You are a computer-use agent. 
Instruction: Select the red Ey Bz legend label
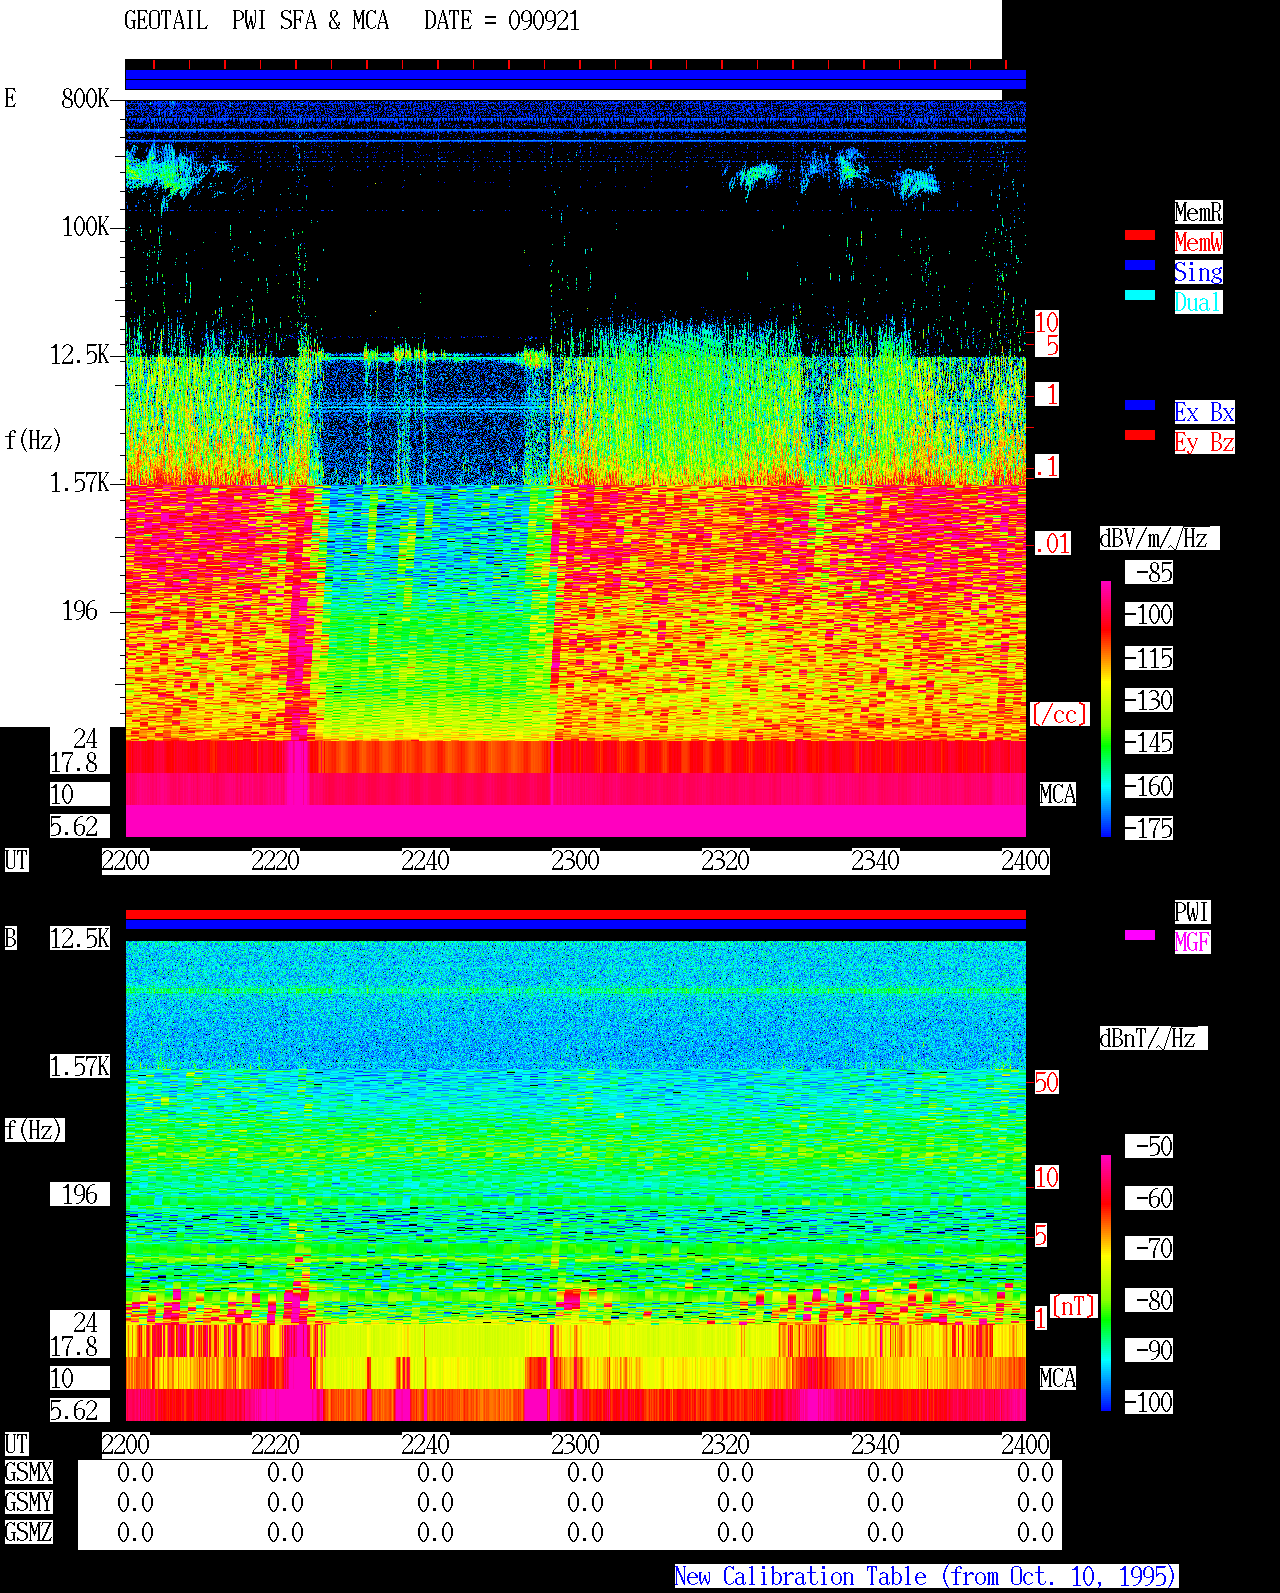point(1204,442)
